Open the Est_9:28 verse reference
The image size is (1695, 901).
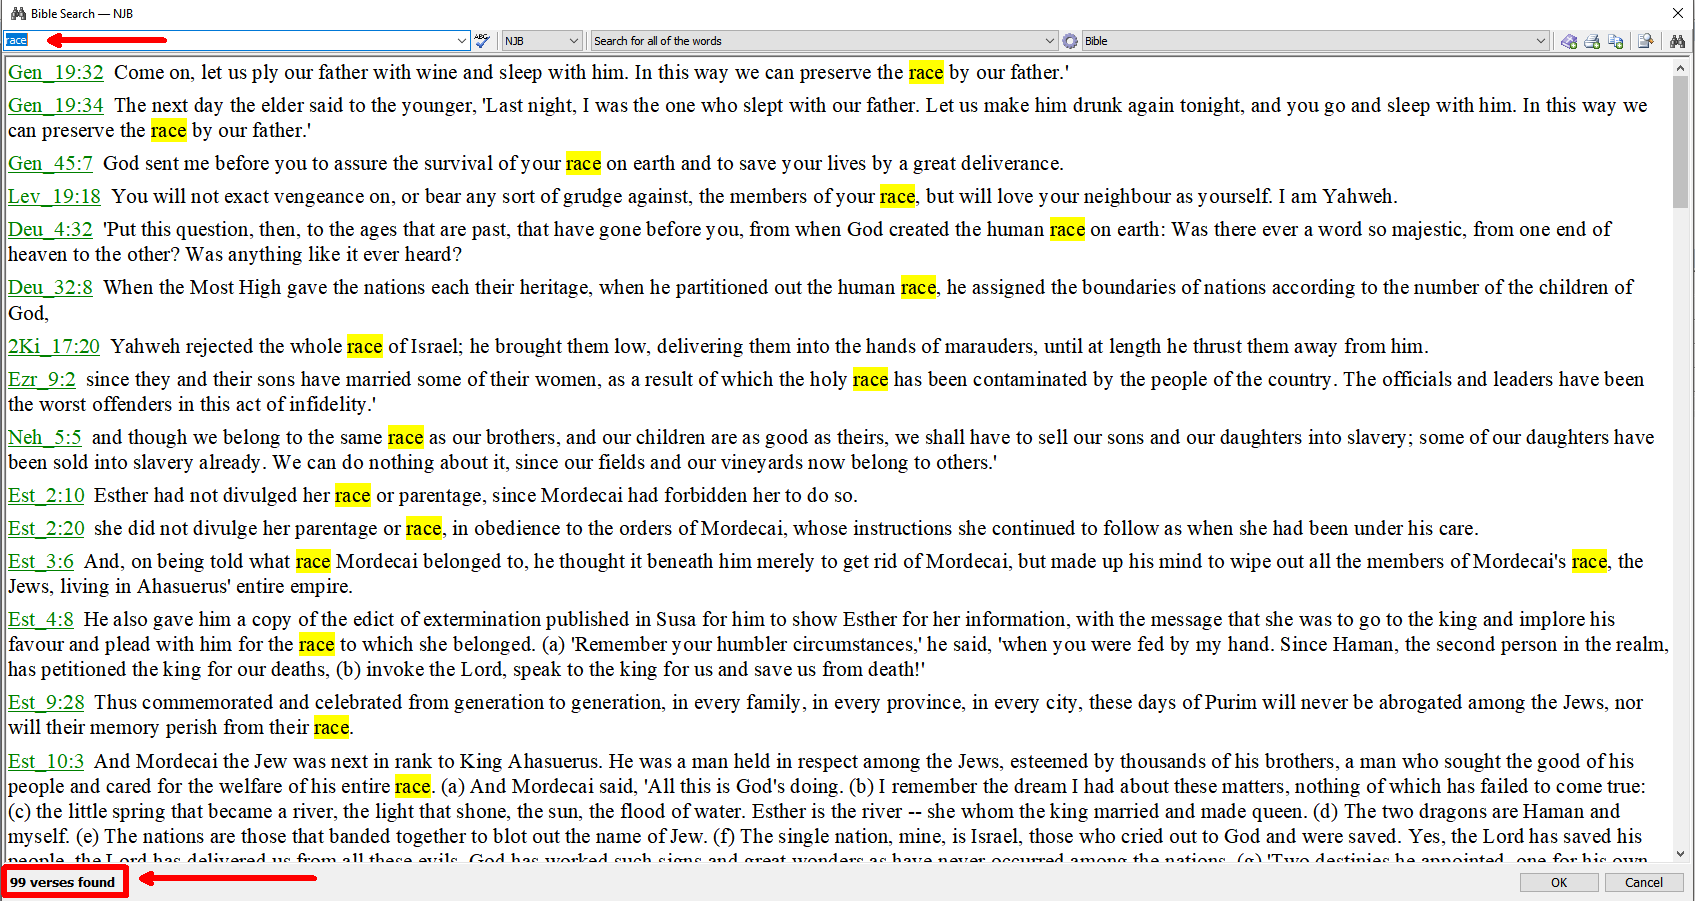click(46, 703)
